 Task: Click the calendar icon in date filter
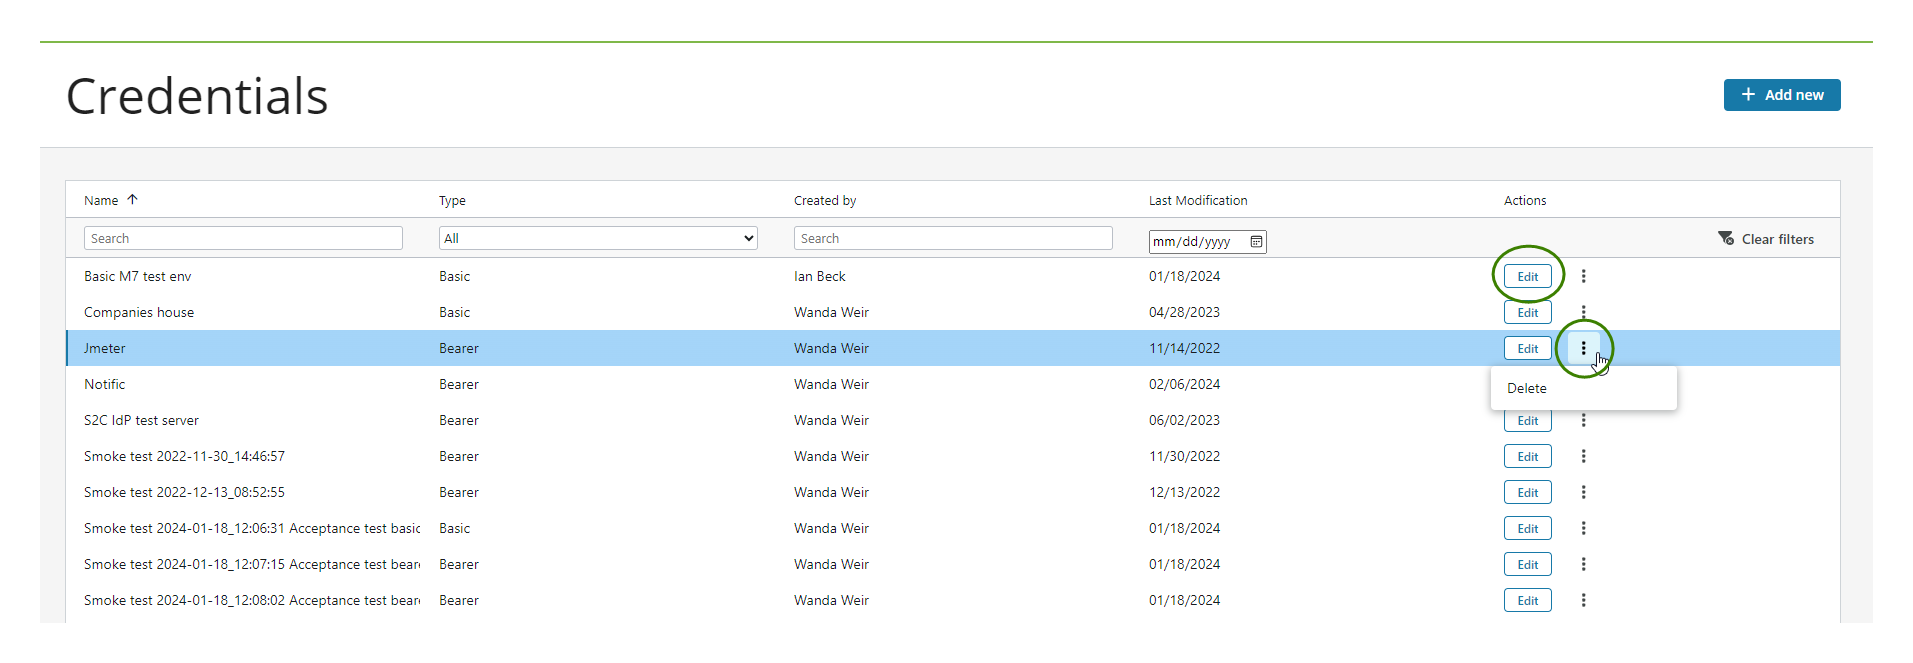tap(1256, 242)
